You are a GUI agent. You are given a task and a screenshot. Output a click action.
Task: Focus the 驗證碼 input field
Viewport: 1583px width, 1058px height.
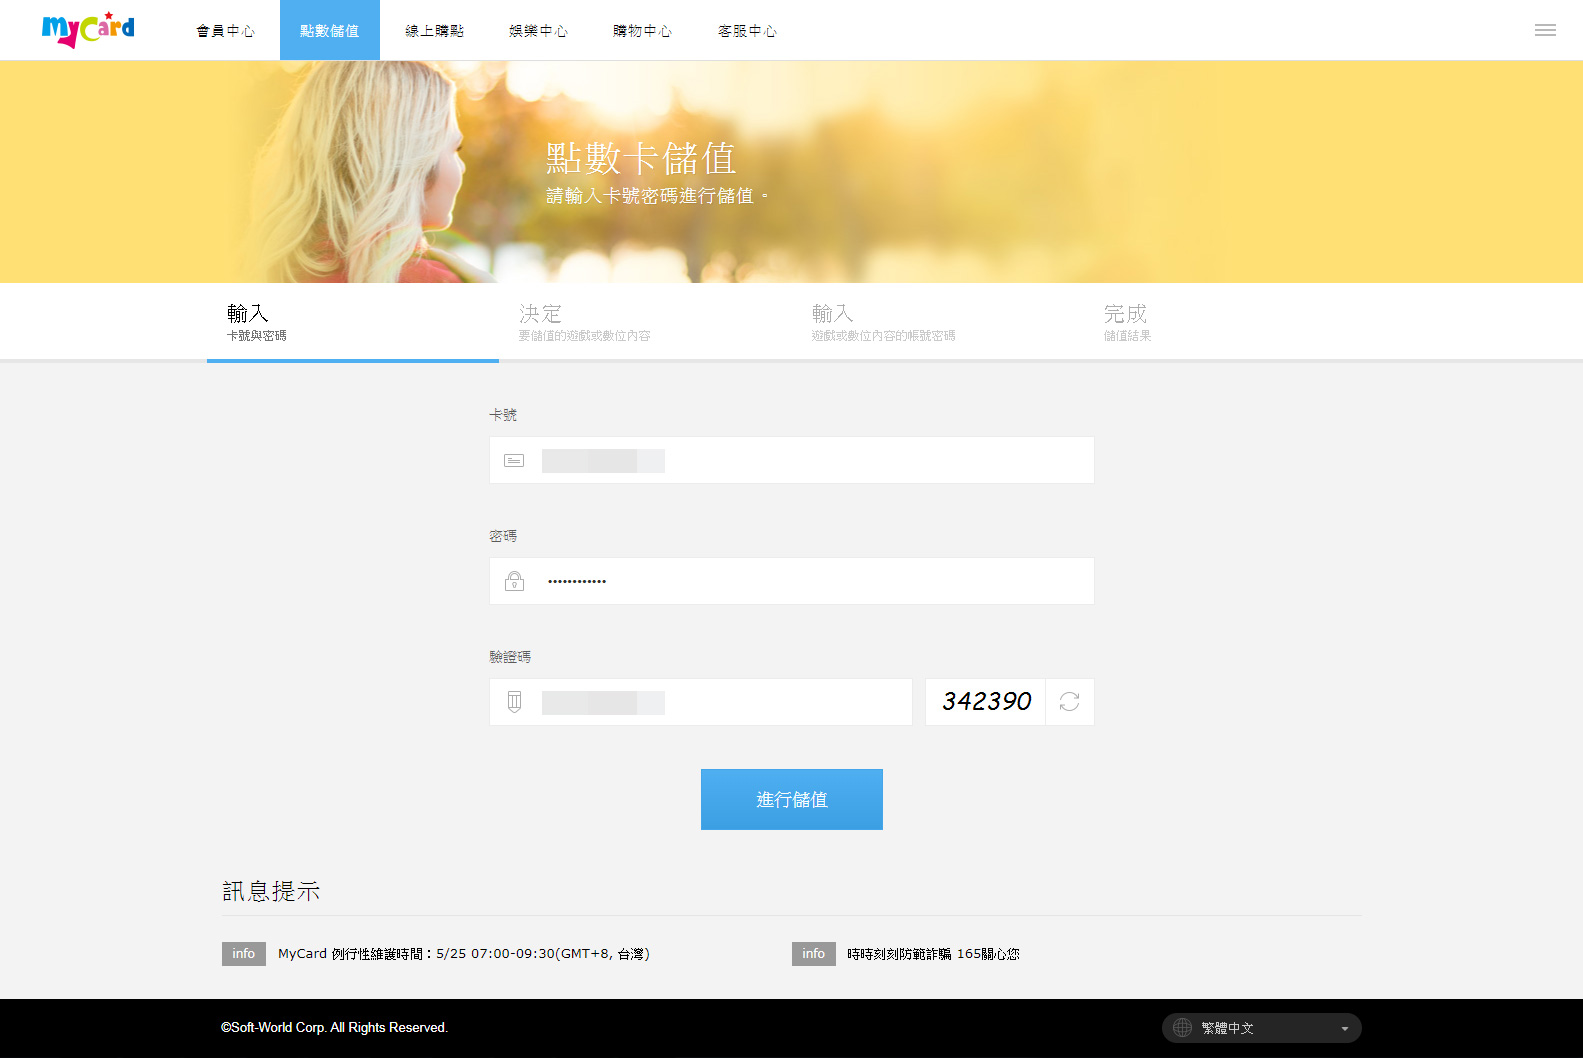[x=701, y=702]
